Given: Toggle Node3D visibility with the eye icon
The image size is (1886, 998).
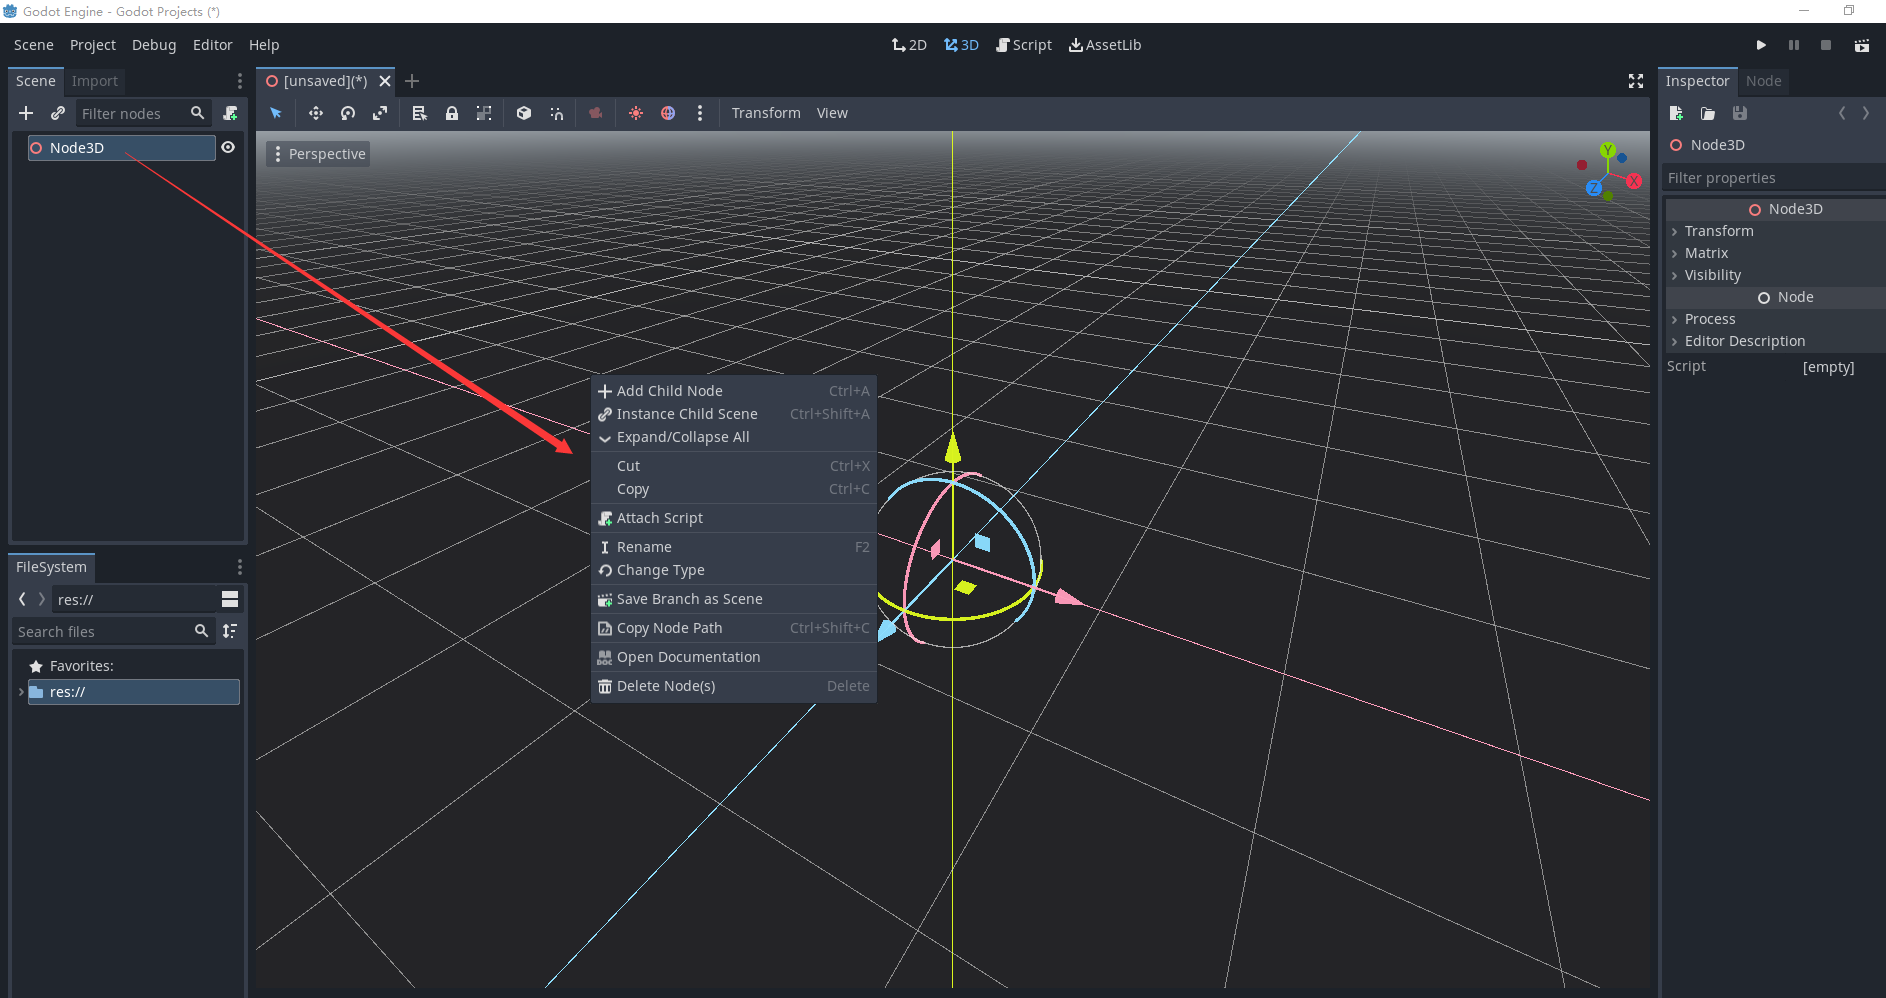Looking at the screenshot, I should click(x=228, y=147).
